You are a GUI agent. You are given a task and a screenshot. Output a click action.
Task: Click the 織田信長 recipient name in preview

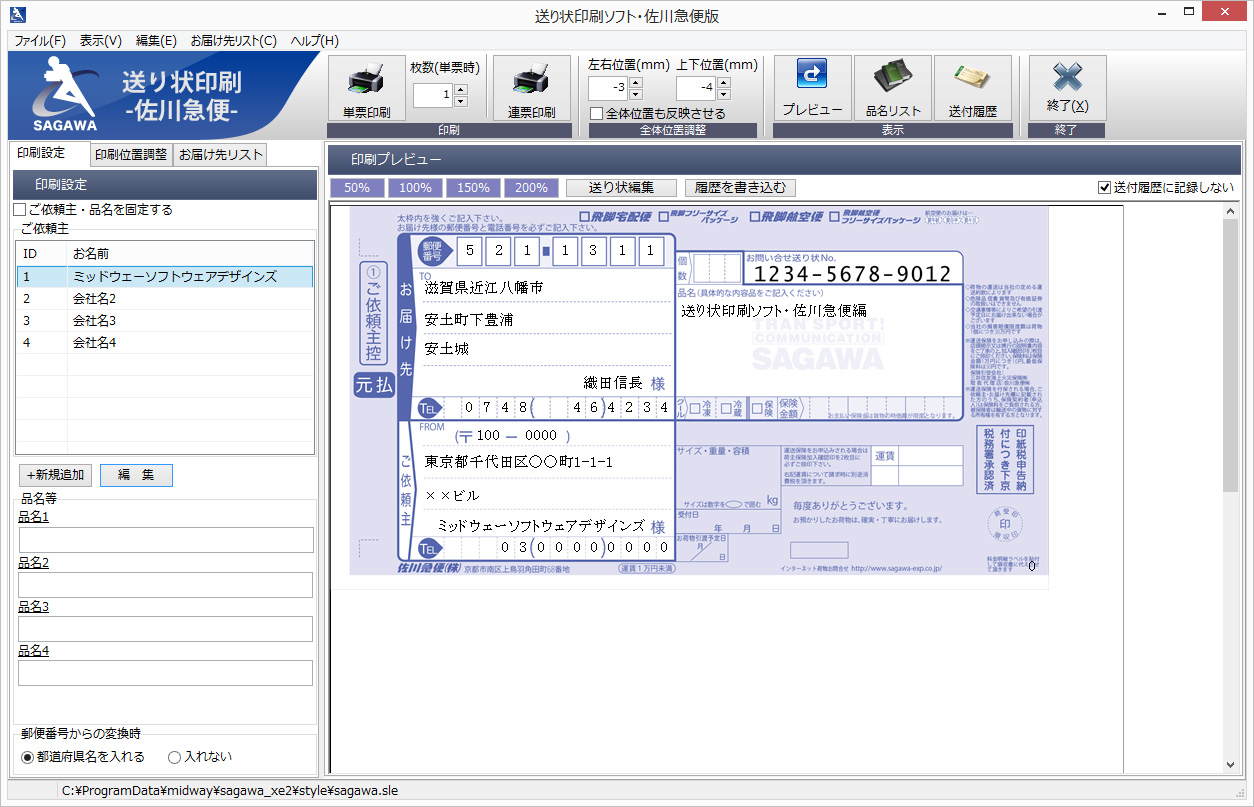(x=613, y=383)
